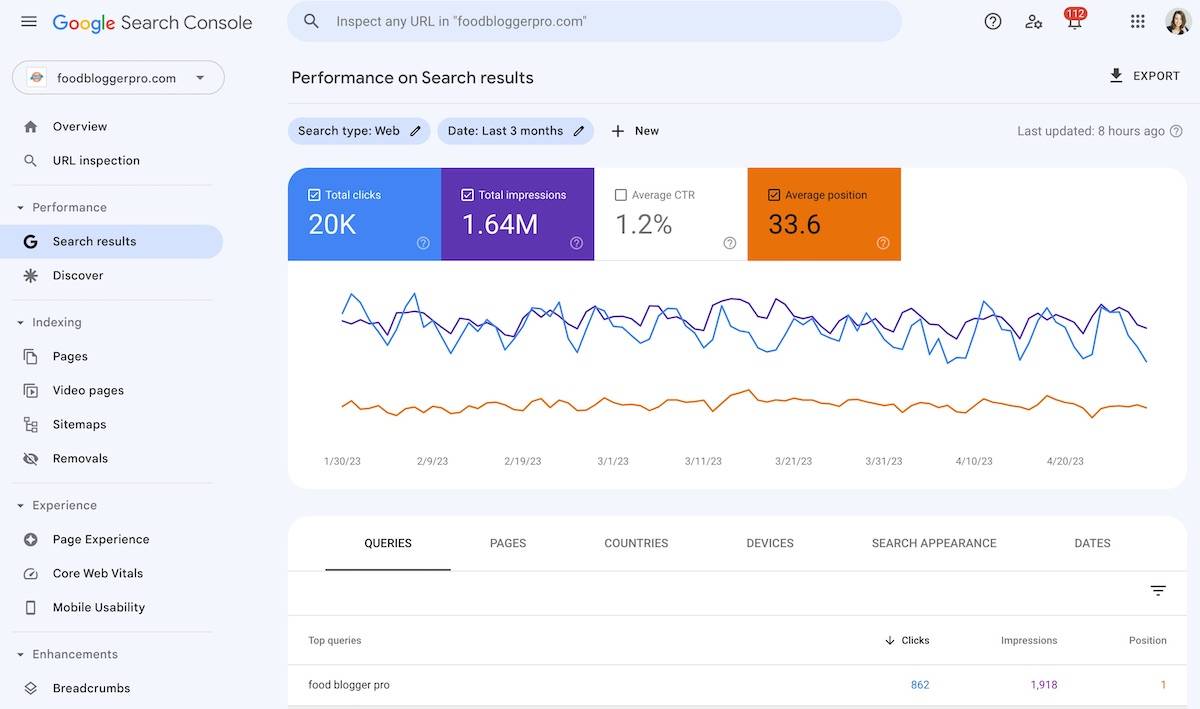Click the search magnifier in URL bar

tap(311, 21)
